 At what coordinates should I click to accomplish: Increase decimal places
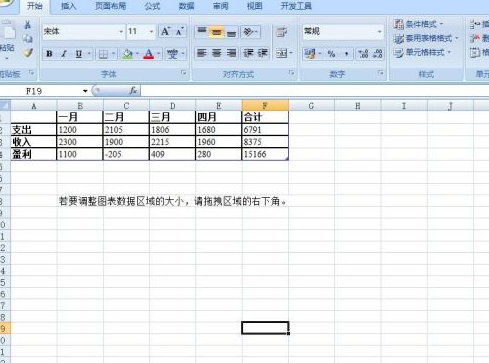(363, 54)
